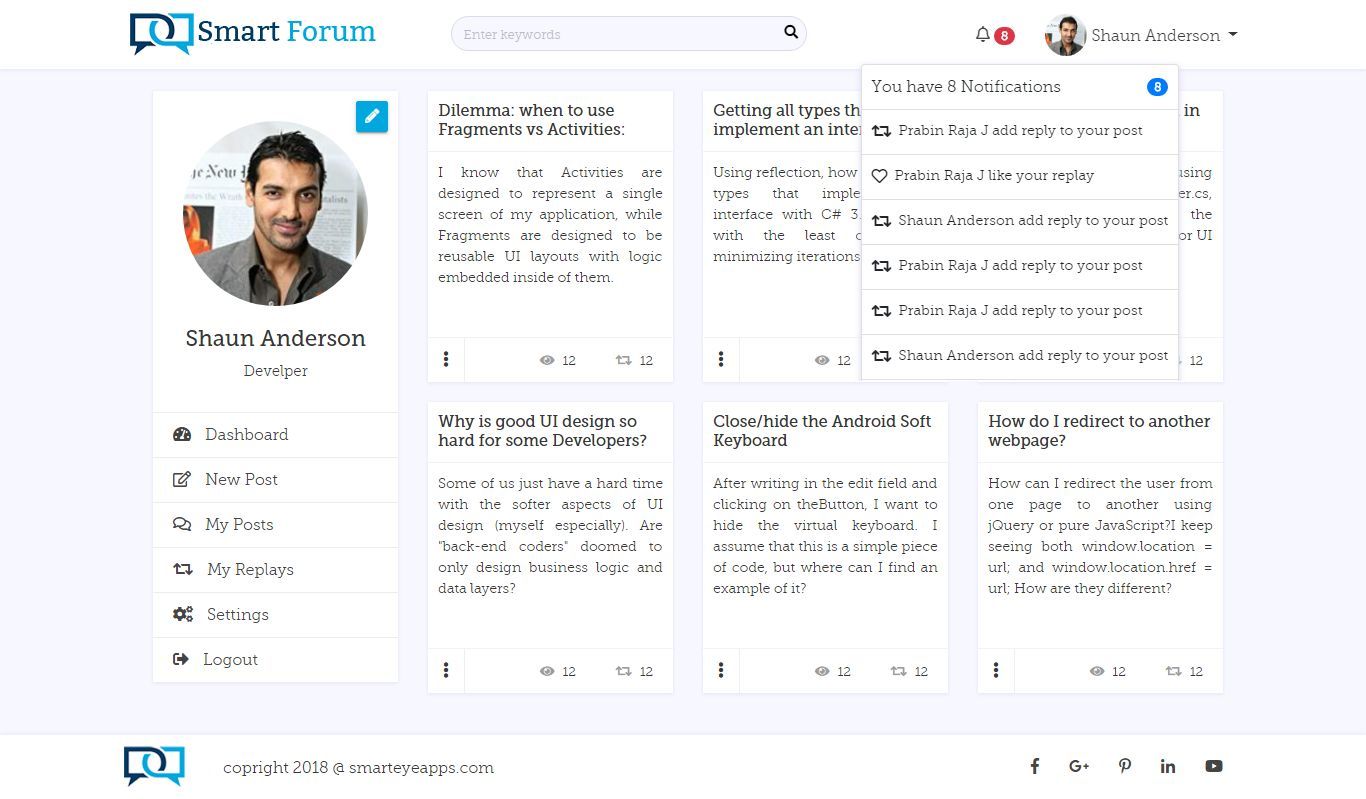Screen dimensions: 1366x799
Task: Open three-dot menu on redirect webpage post
Action: pos(996,670)
